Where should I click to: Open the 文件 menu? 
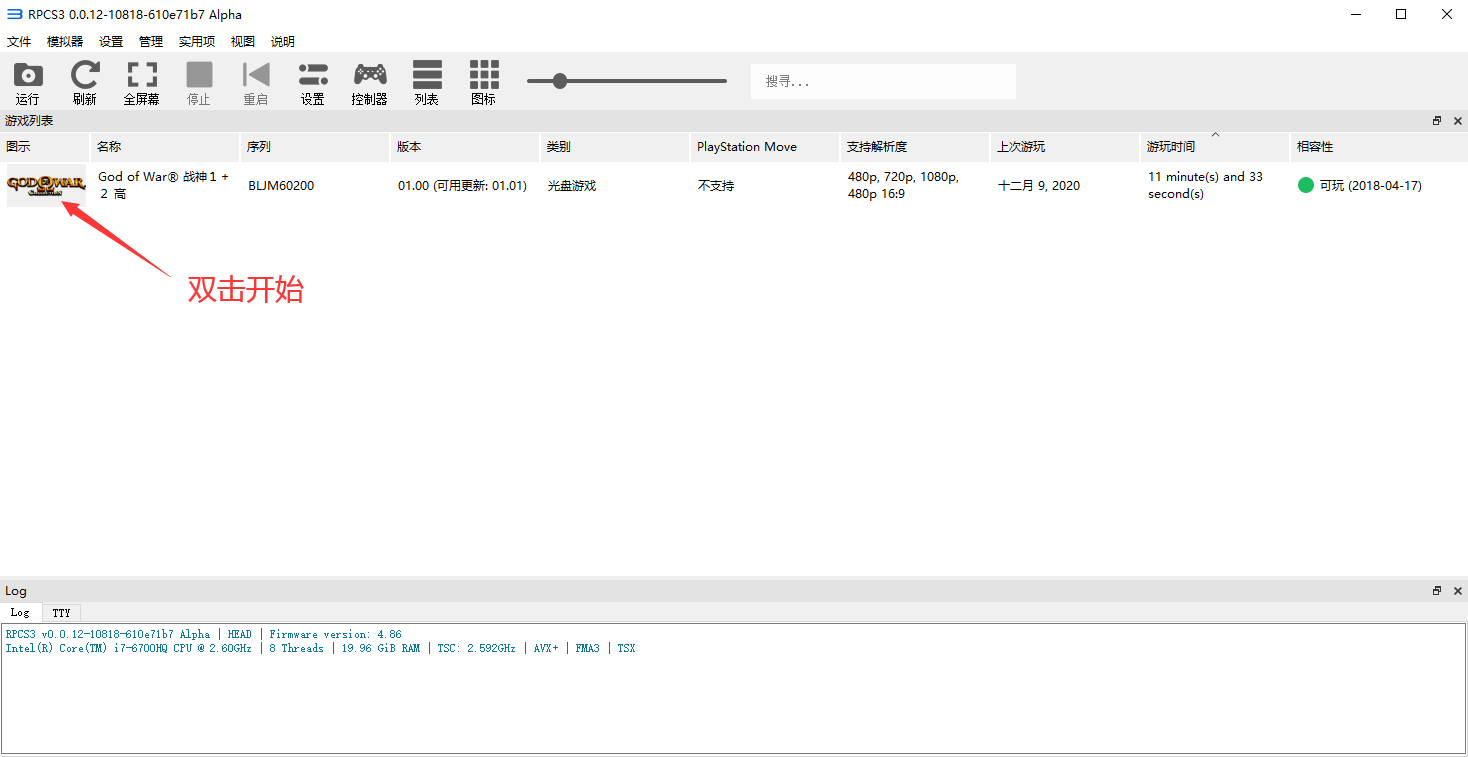tap(19, 42)
